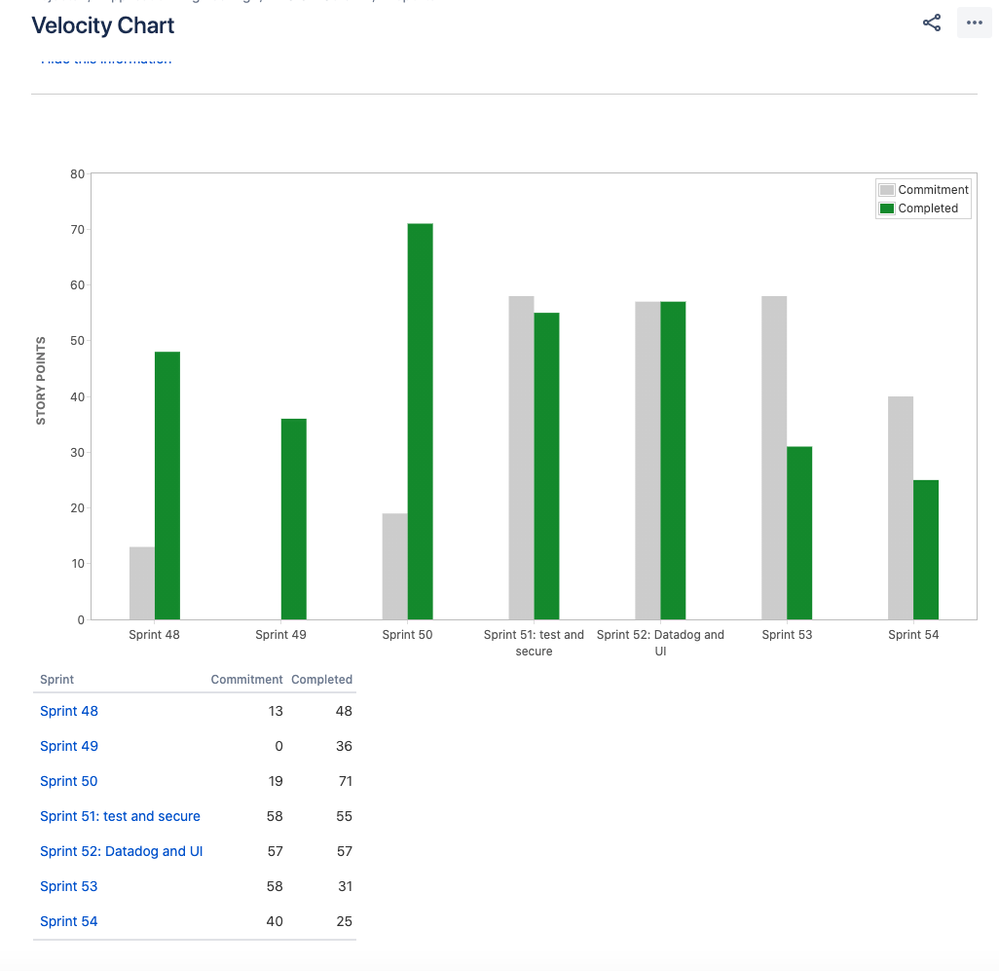The height and width of the screenshot is (971, 999).
Task: Click the Sprint 48 green completed bar
Action: (x=168, y=486)
